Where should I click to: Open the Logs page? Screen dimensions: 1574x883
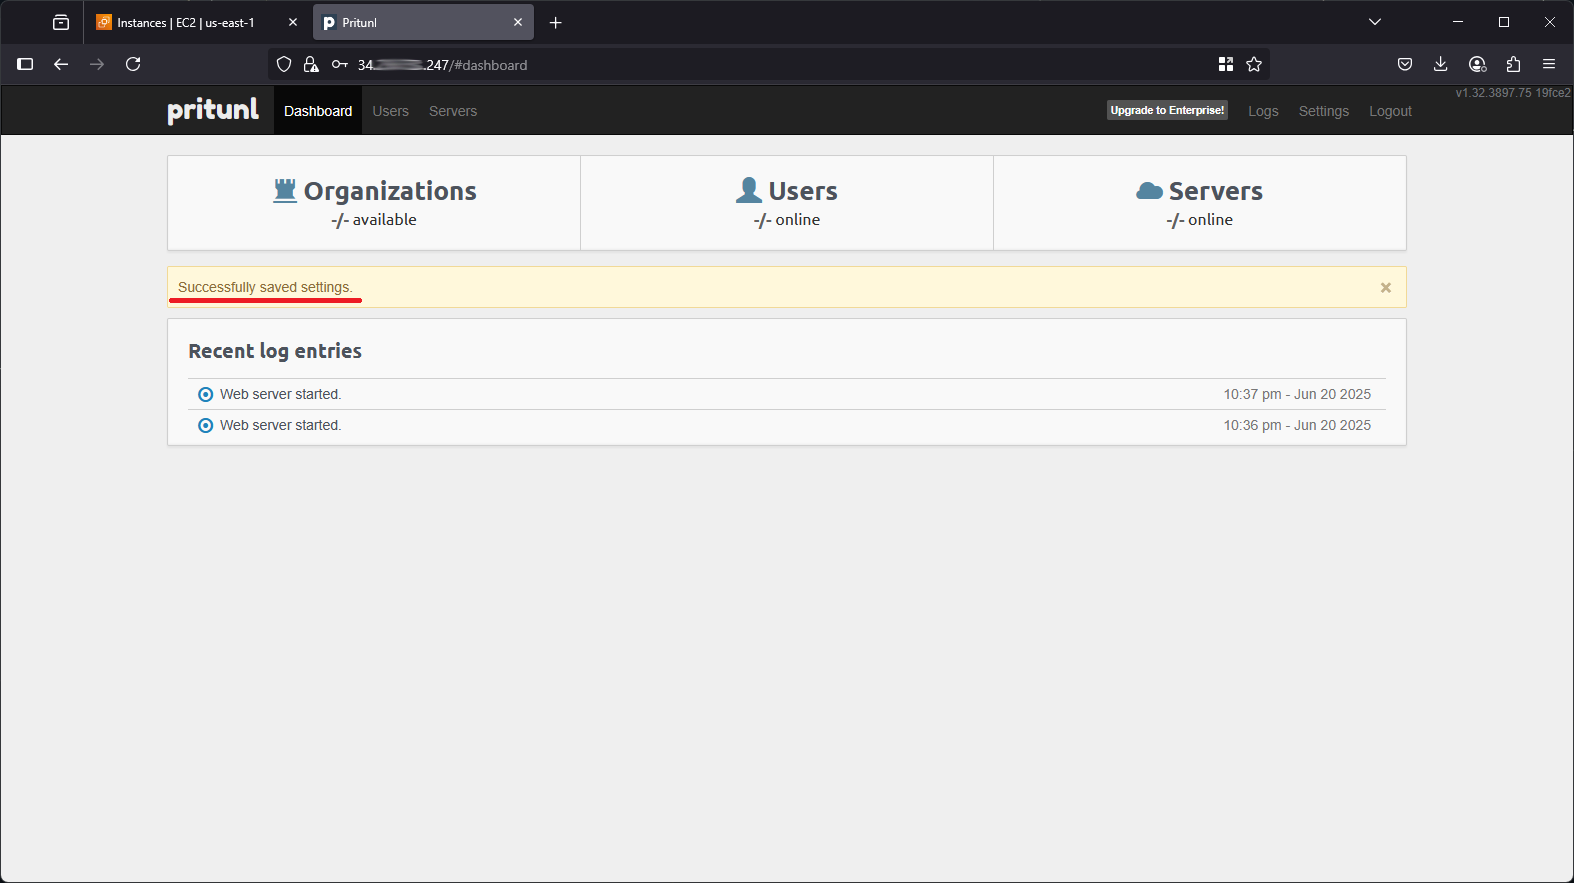1263,111
